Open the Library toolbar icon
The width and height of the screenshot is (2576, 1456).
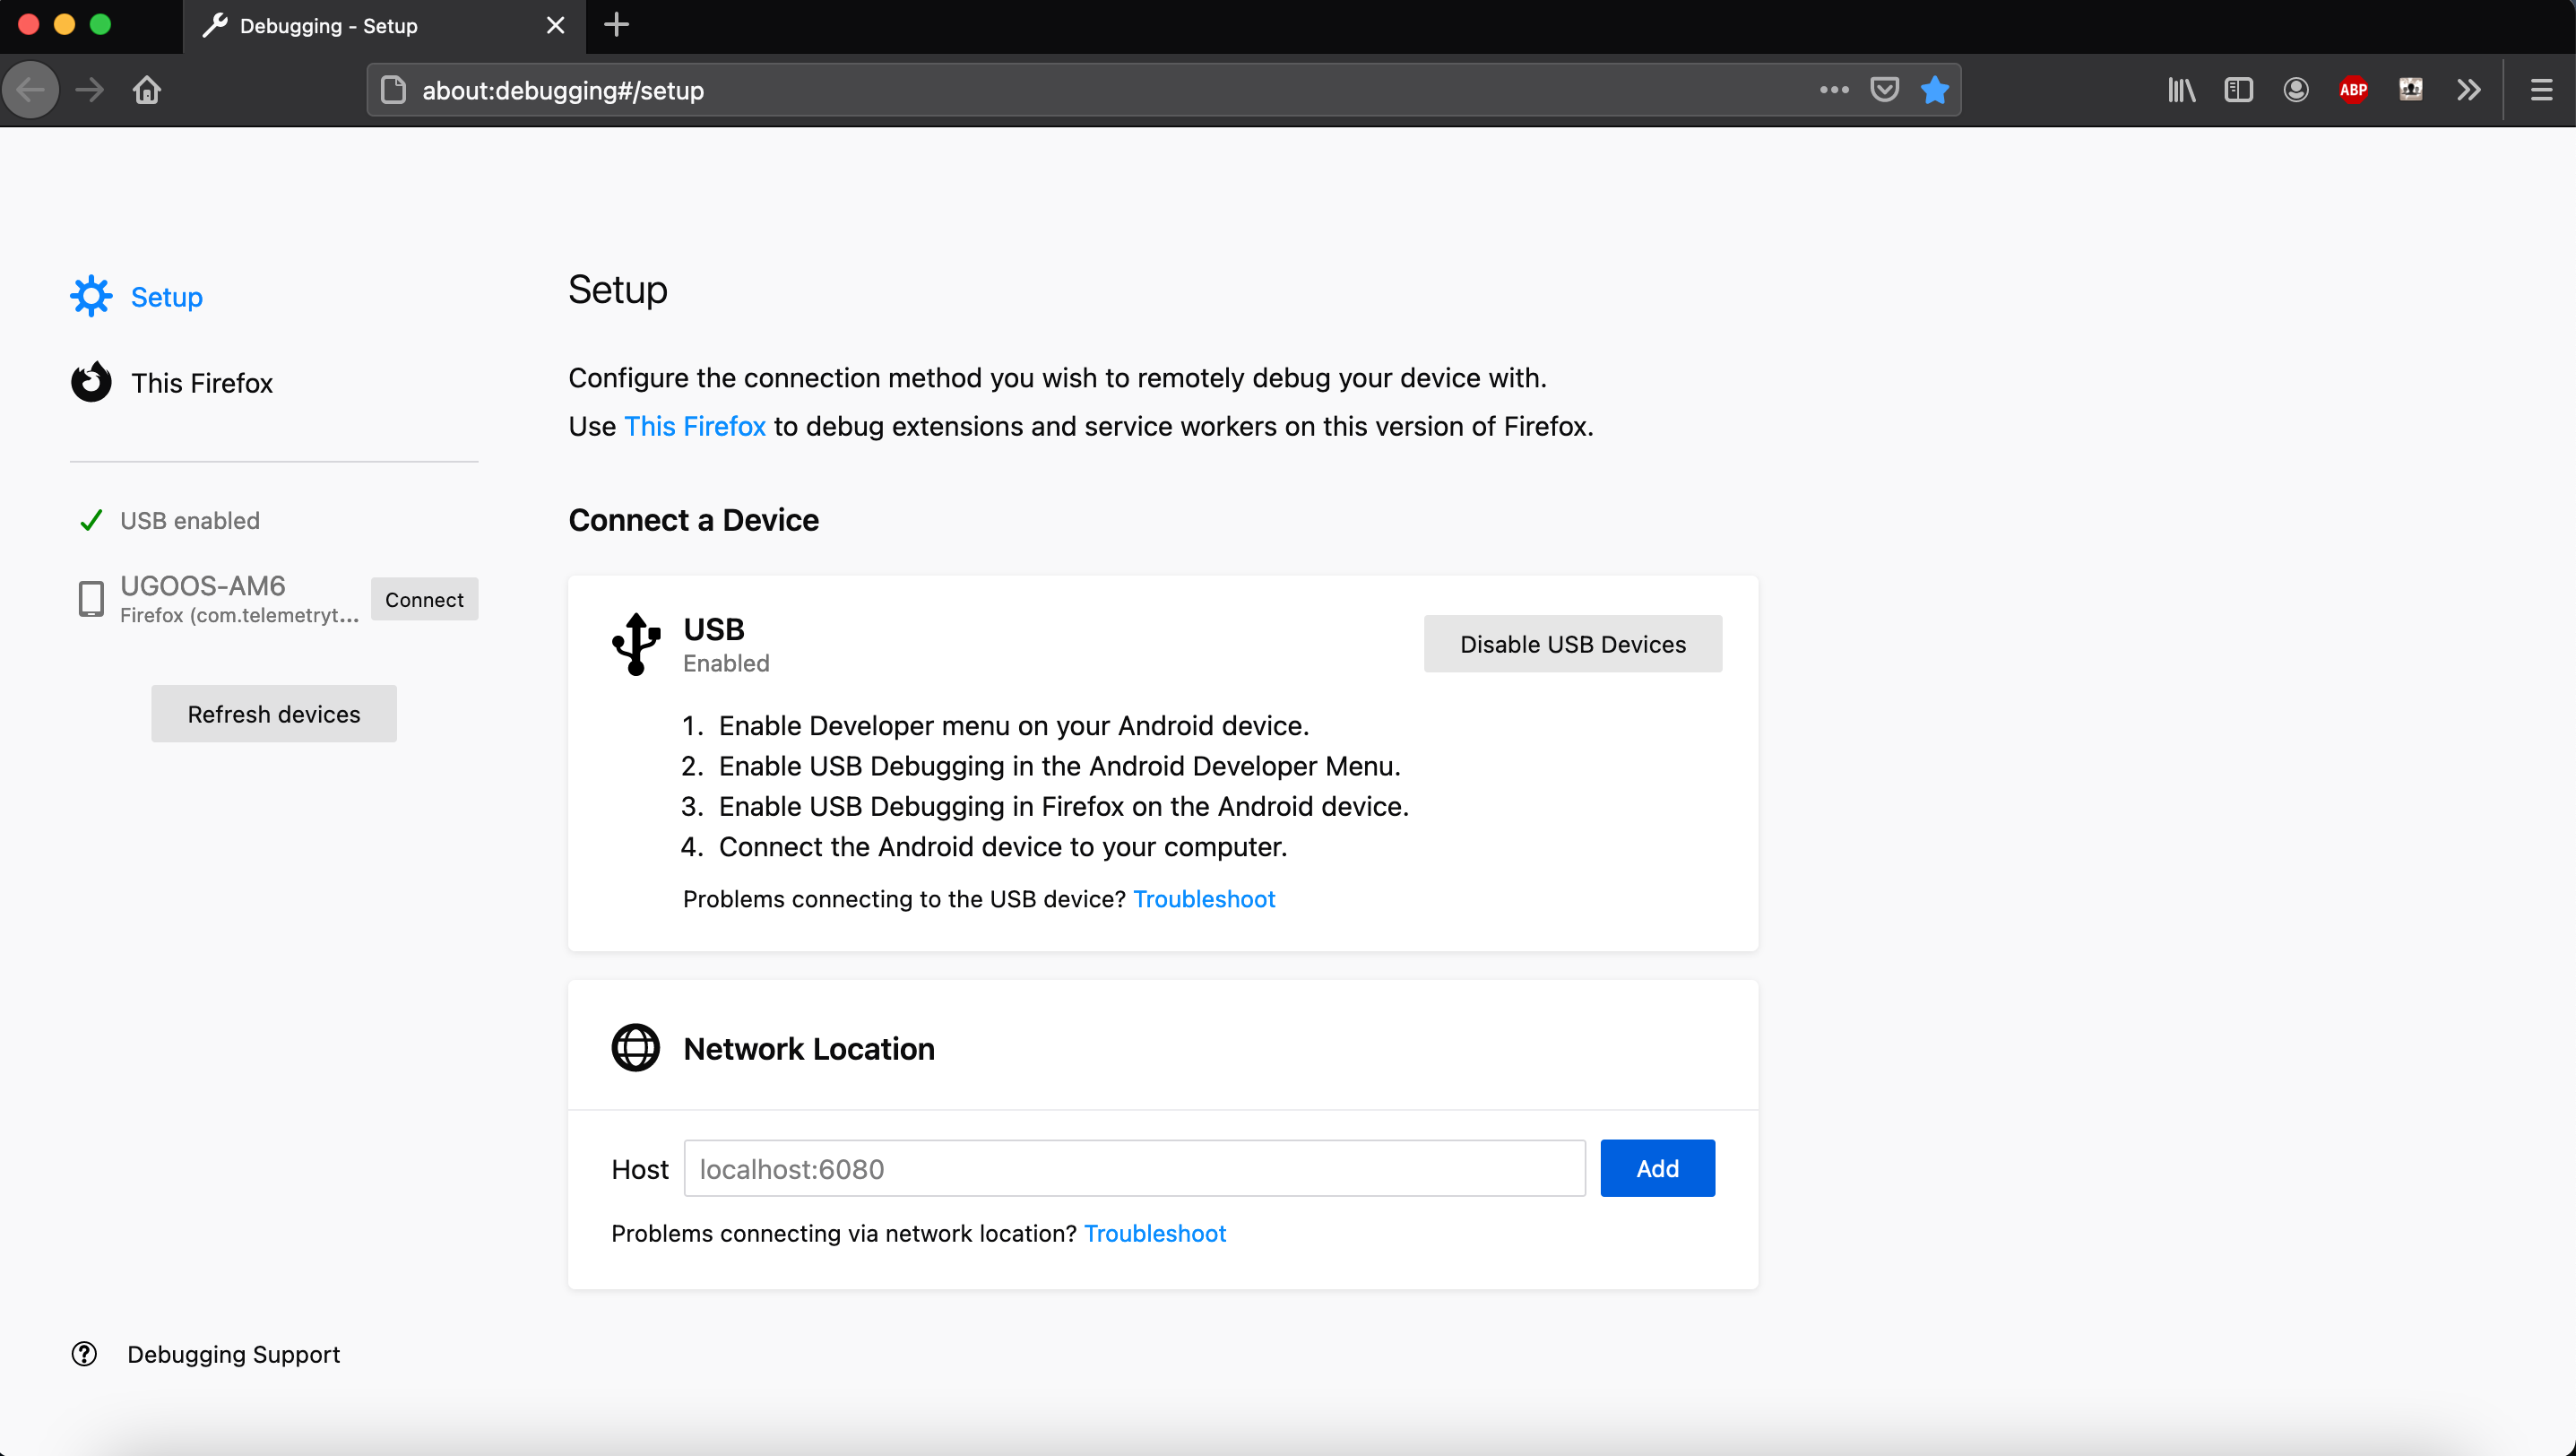click(2181, 90)
